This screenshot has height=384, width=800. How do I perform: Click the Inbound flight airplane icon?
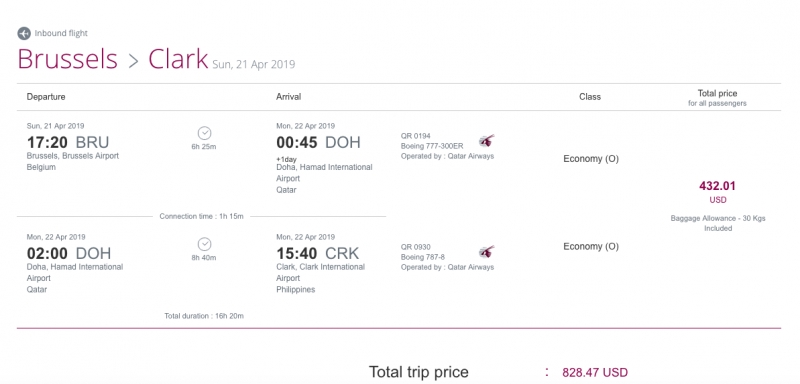click(x=24, y=34)
